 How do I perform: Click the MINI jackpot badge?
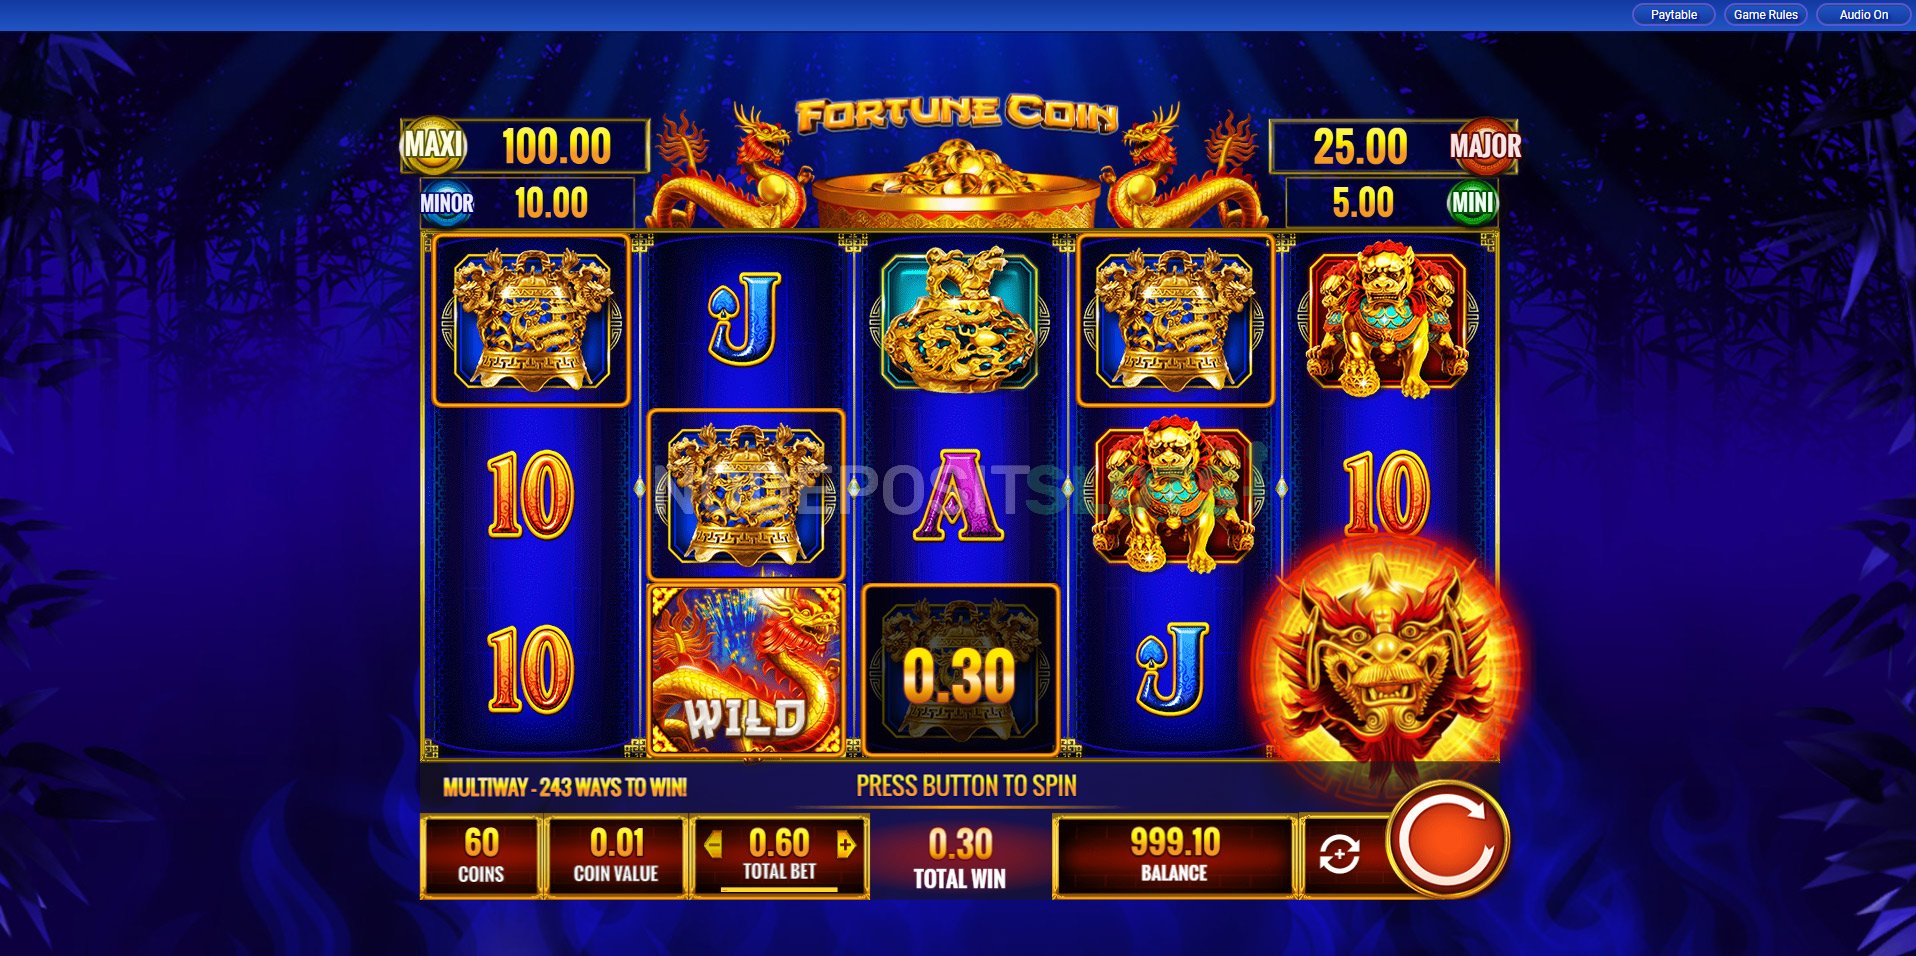[x=1472, y=203]
